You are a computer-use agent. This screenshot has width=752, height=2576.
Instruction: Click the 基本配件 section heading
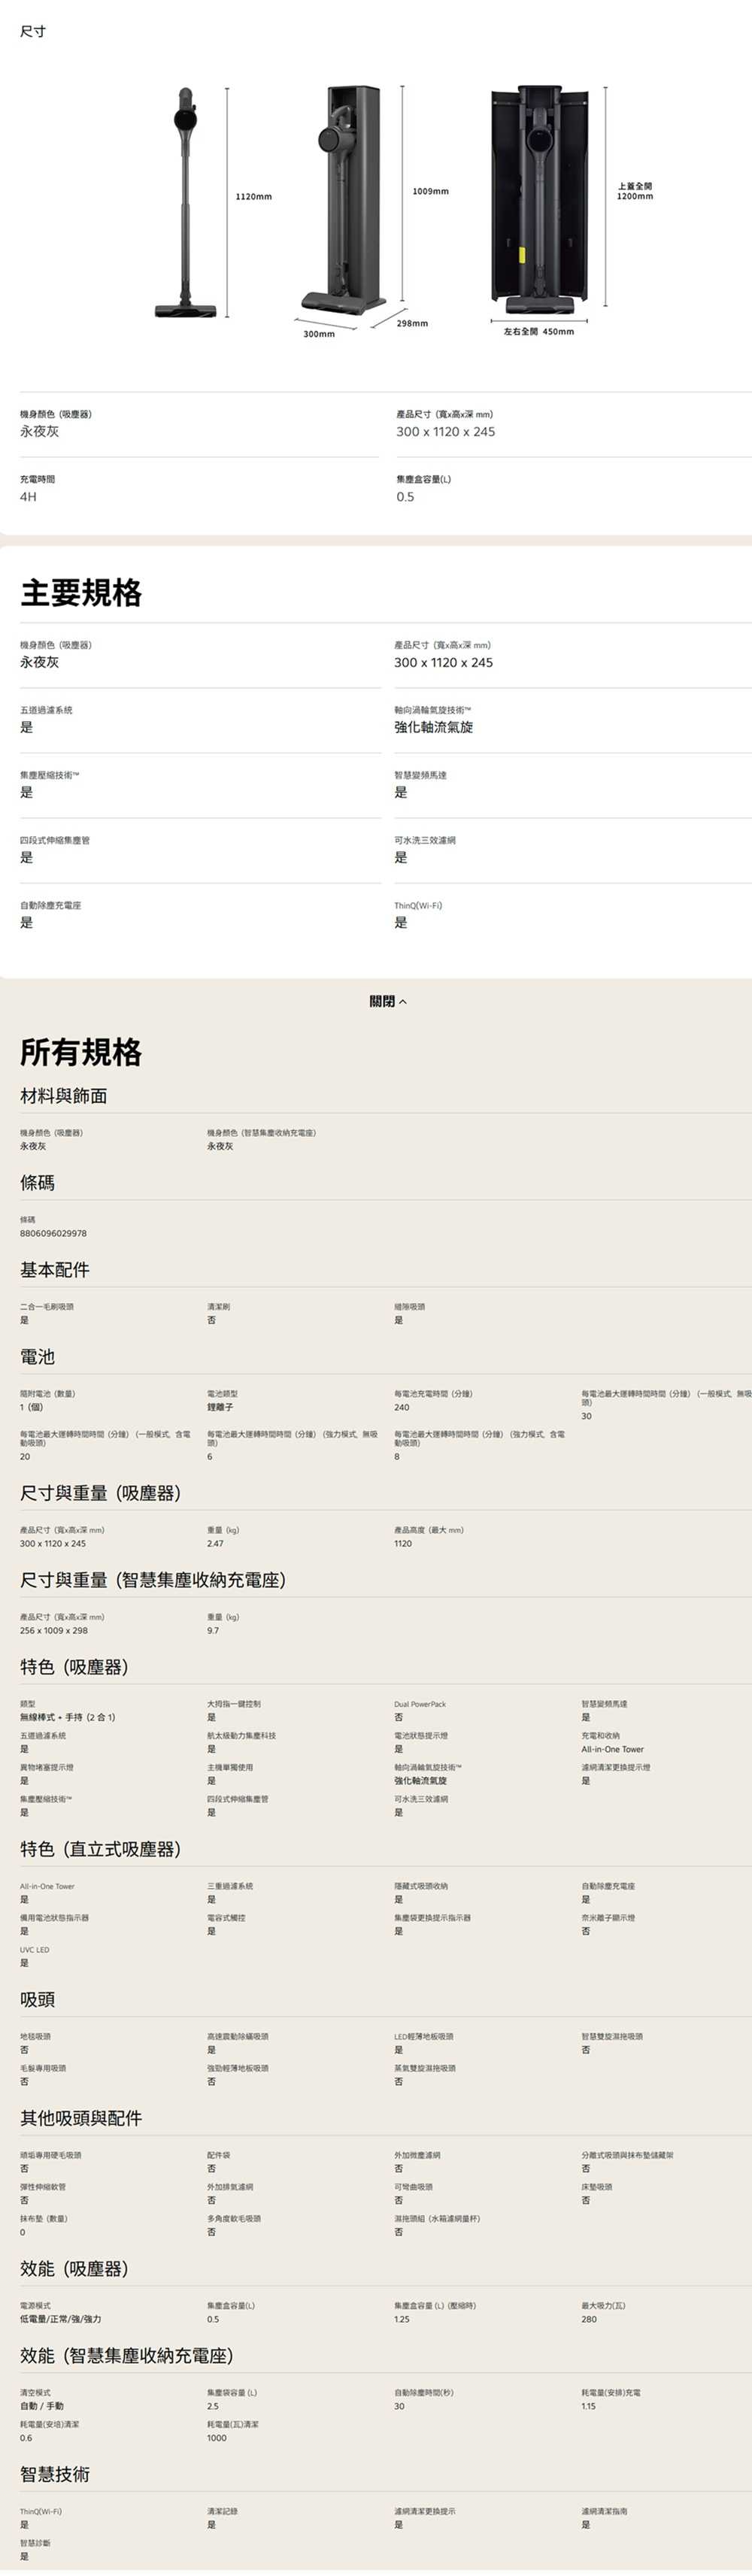point(55,1270)
